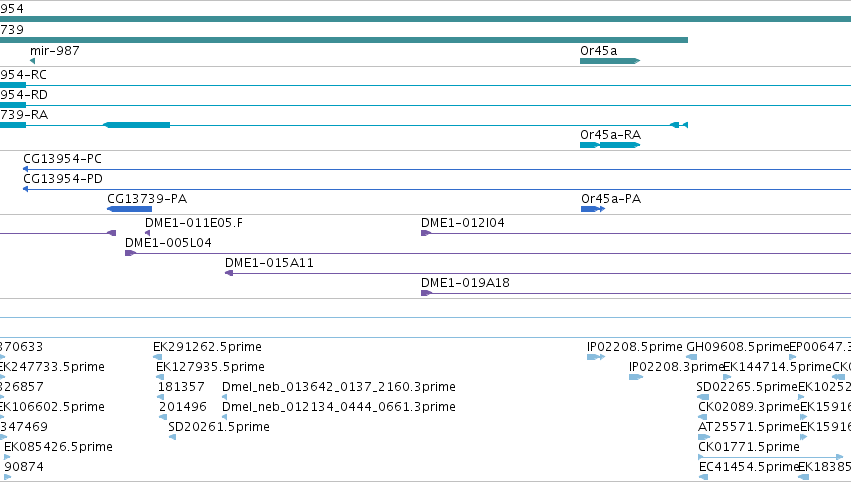Select Dmel_neb_012134_0444_0661.3prime label

point(339,407)
